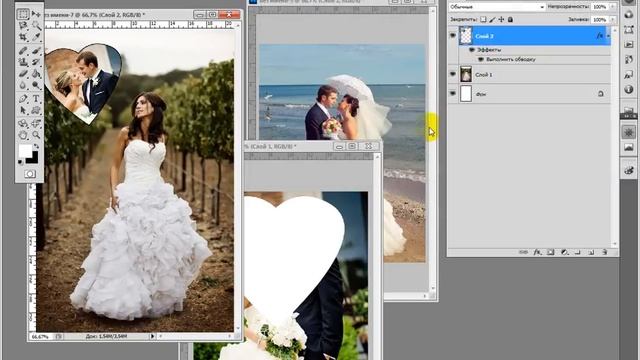Select the Custom Shape tool
Image resolution: width=640 pixels, height=360 pixels.
coord(36,110)
